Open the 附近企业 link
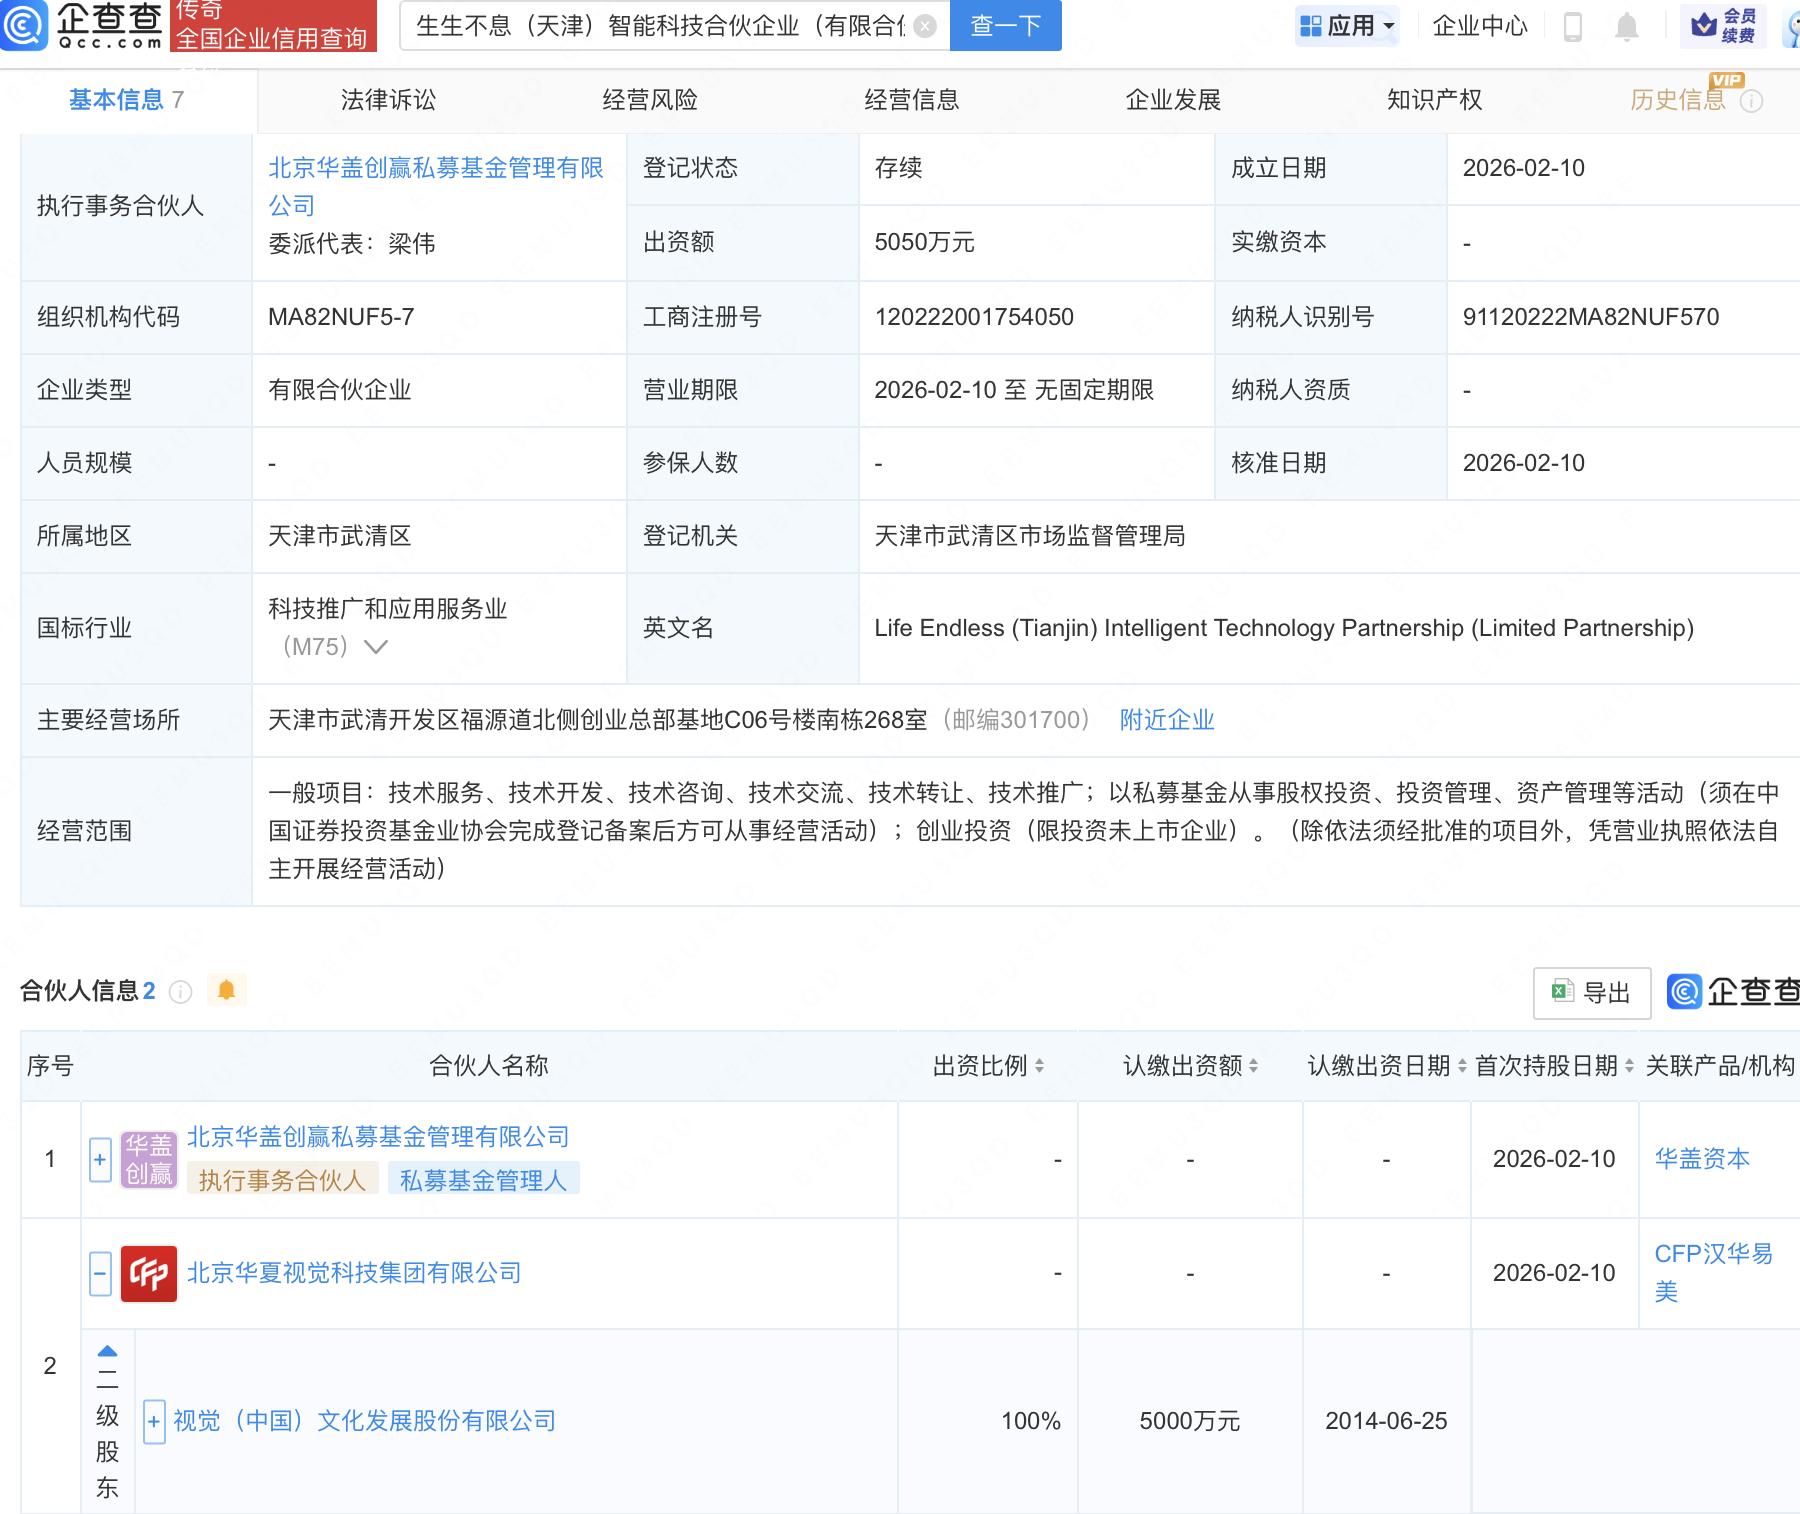The height and width of the screenshot is (1514, 1800). tap(1166, 720)
